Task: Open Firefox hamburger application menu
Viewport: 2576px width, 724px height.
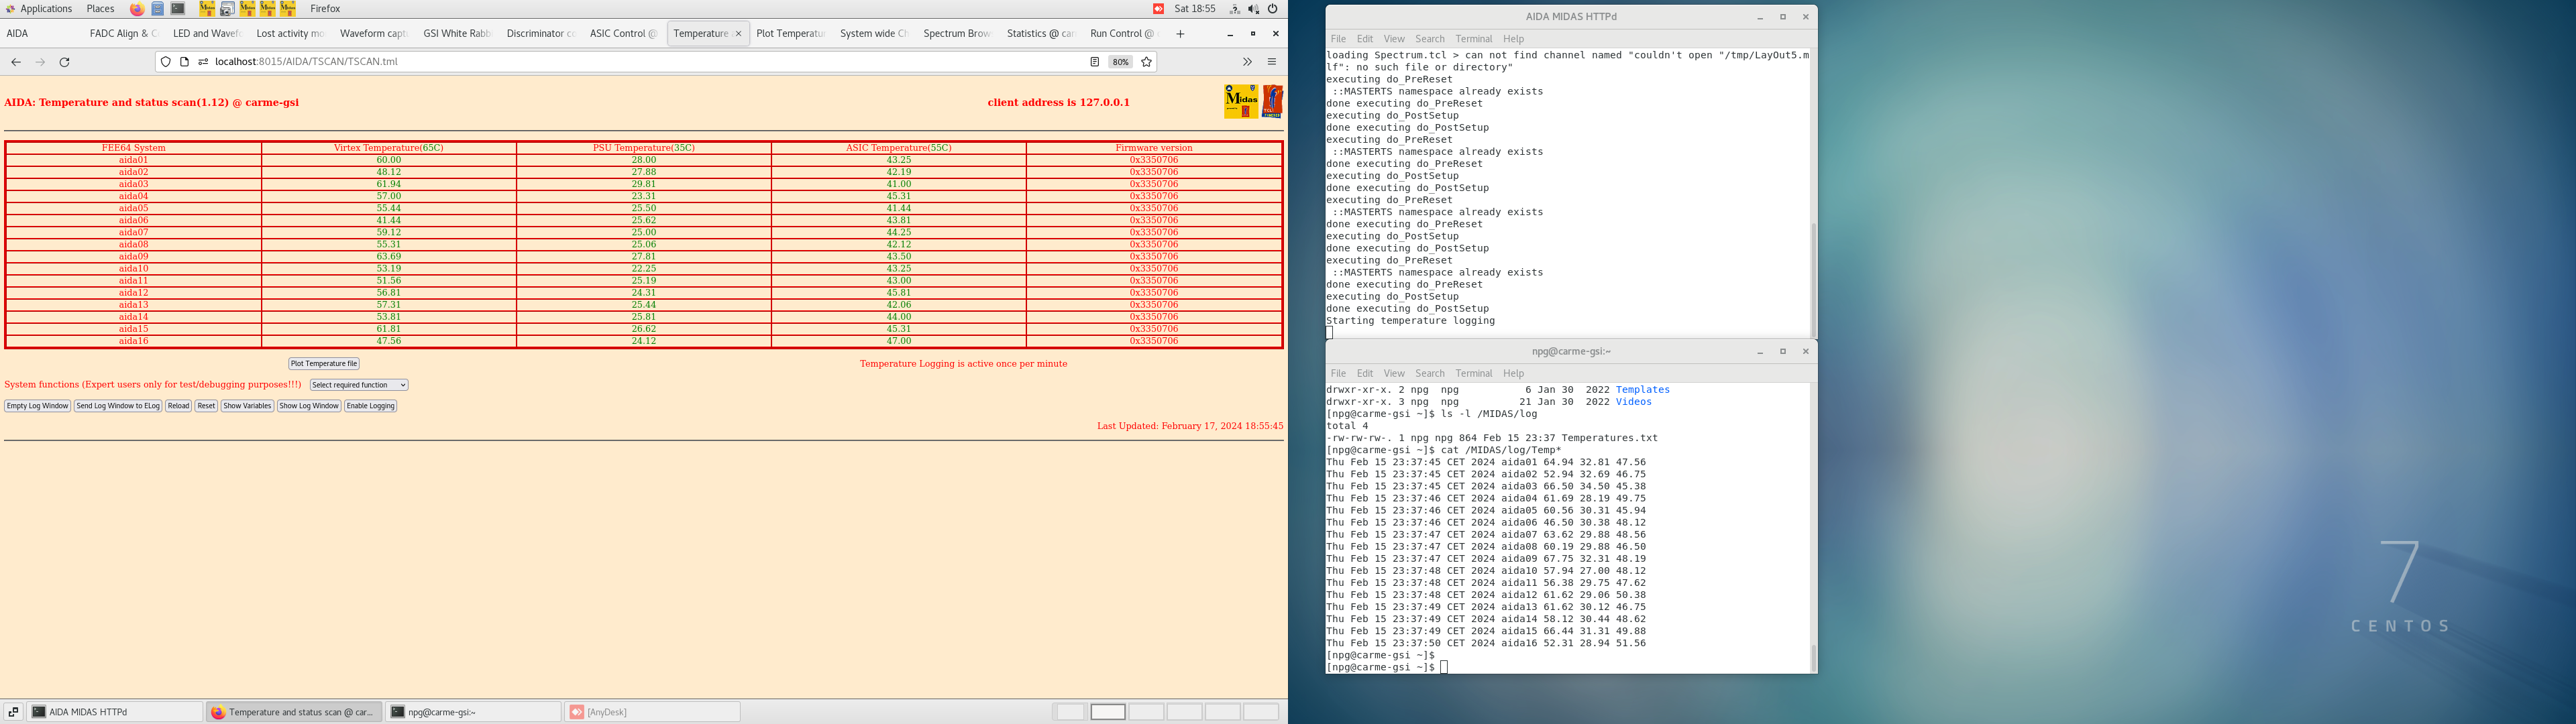Action: tap(1272, 62)
